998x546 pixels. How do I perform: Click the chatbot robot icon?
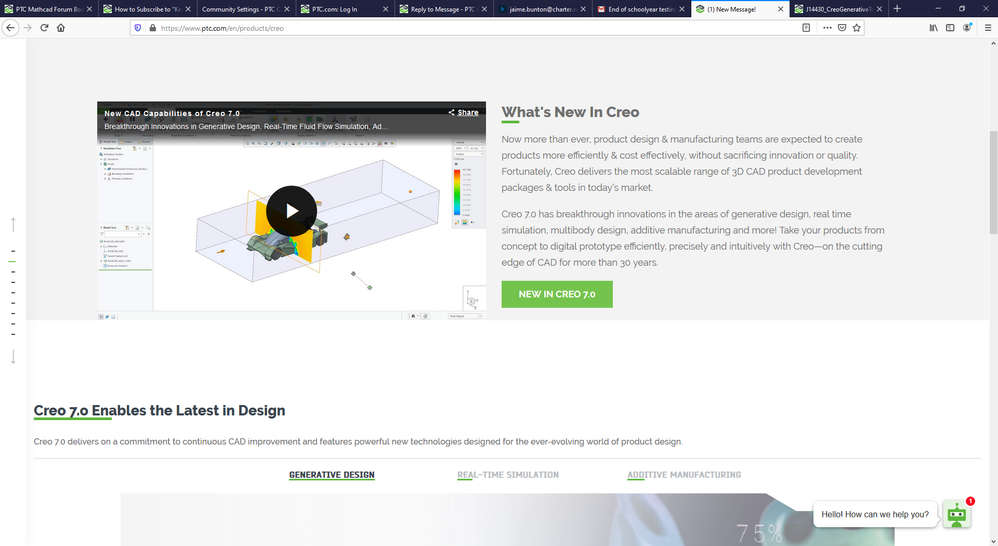(x=957, y=514)
